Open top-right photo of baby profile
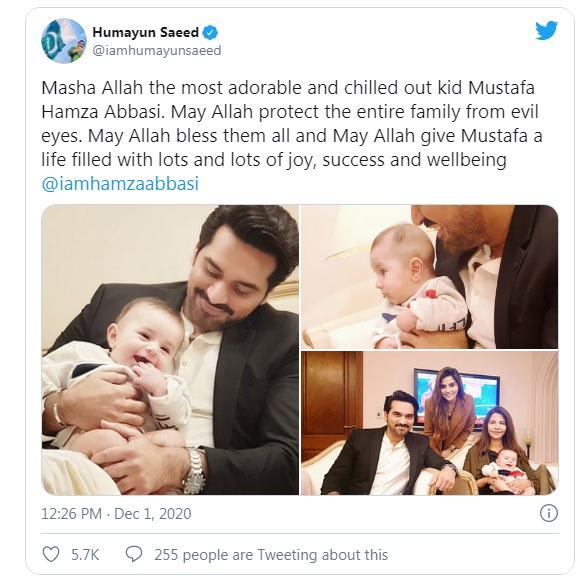 [x=430, y=277]
